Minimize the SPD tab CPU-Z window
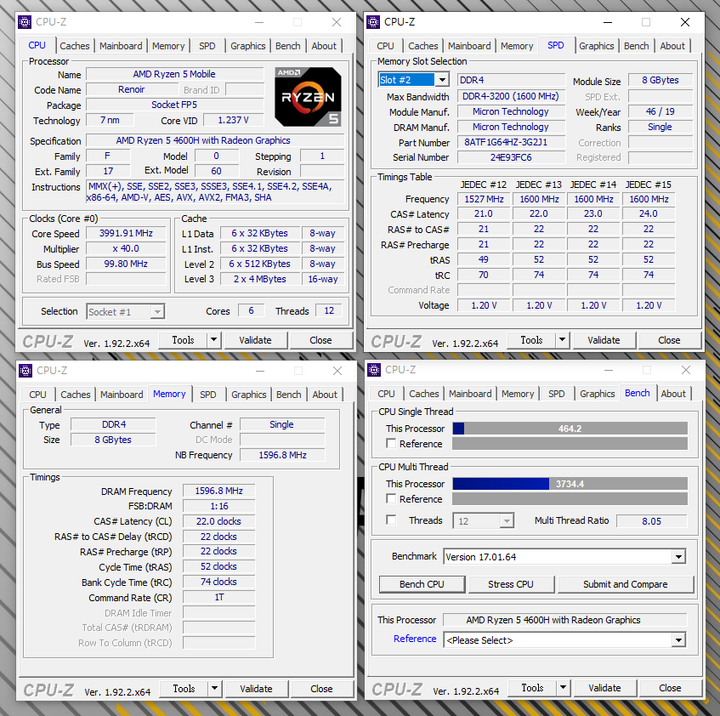Image resolution: width=720 pixels, height=716 pixels. click(x=608, y=22)
